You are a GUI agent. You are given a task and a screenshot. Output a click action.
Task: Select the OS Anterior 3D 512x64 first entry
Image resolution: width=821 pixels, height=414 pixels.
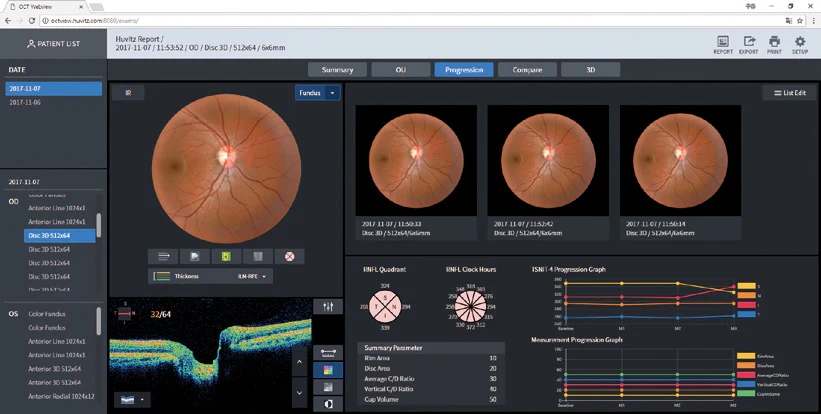point(54,369)
